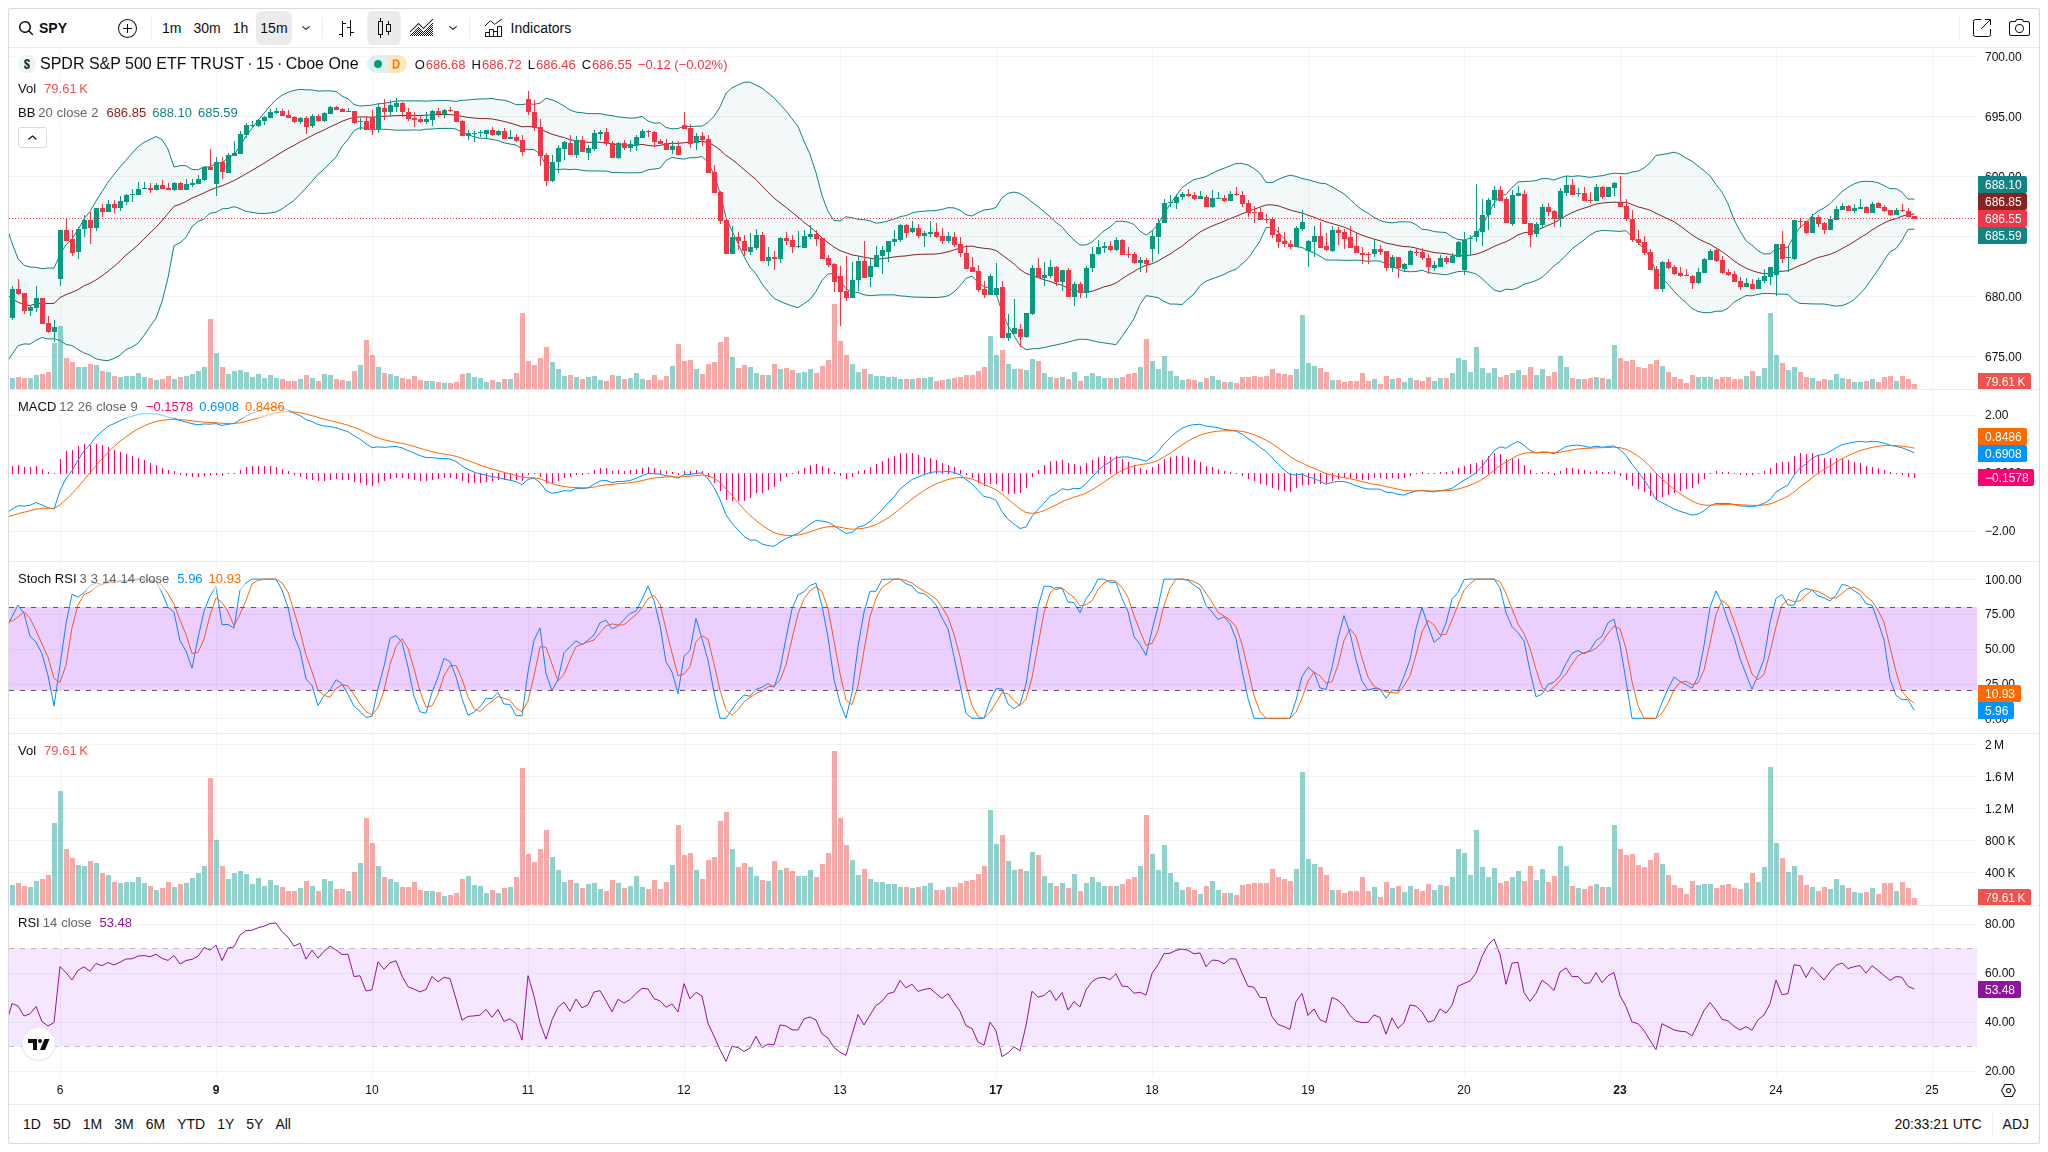The height and width of the screenshot is (1152, 2048).
Task: Open chart settings gear near the time axis
Action: pyautogui.click(x=2008, y=1090)
